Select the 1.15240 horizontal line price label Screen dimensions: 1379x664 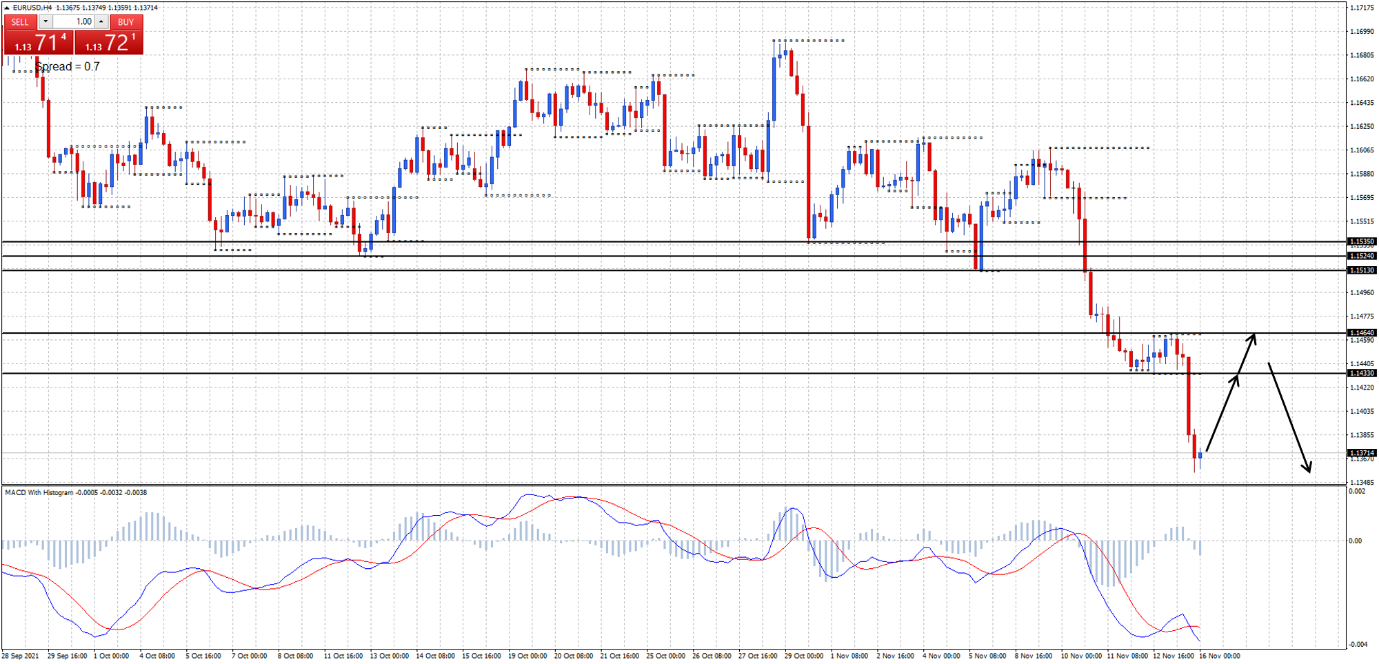pyautogui.click(x=1361, y=256)
